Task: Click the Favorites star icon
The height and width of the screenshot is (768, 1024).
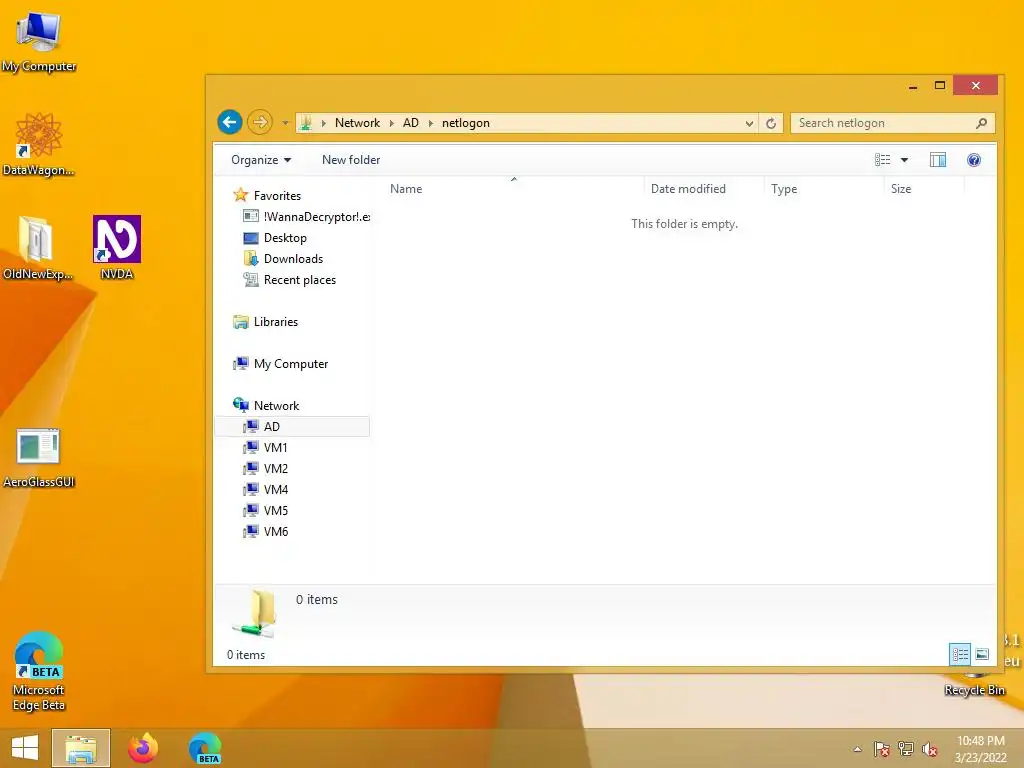Action: [240, 195]
